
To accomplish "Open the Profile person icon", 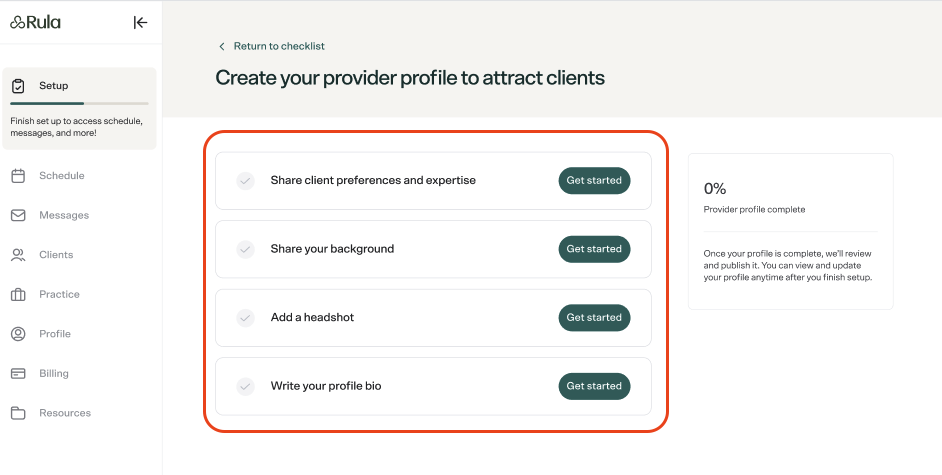I will coord(19,334).
